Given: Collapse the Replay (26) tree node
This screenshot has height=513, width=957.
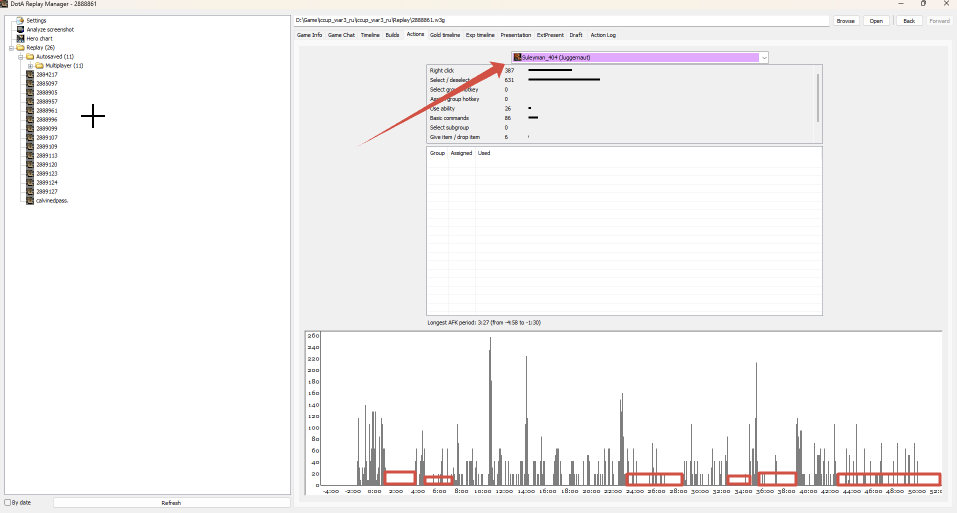Looking at the screenshot, I should click(11, 48).
